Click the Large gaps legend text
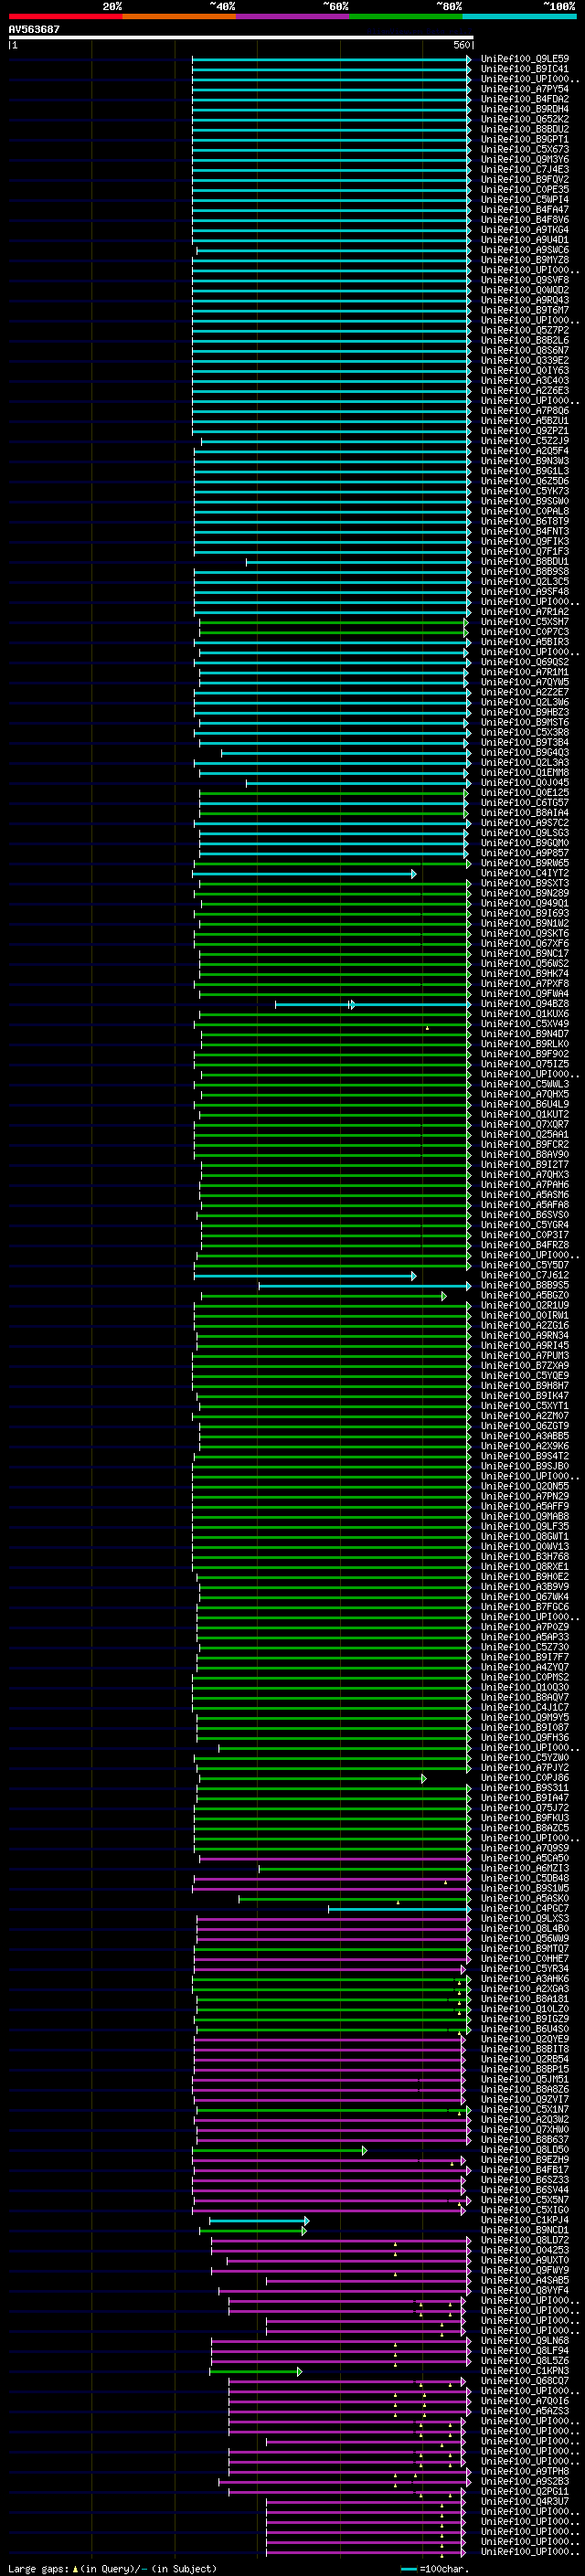 112,2568
